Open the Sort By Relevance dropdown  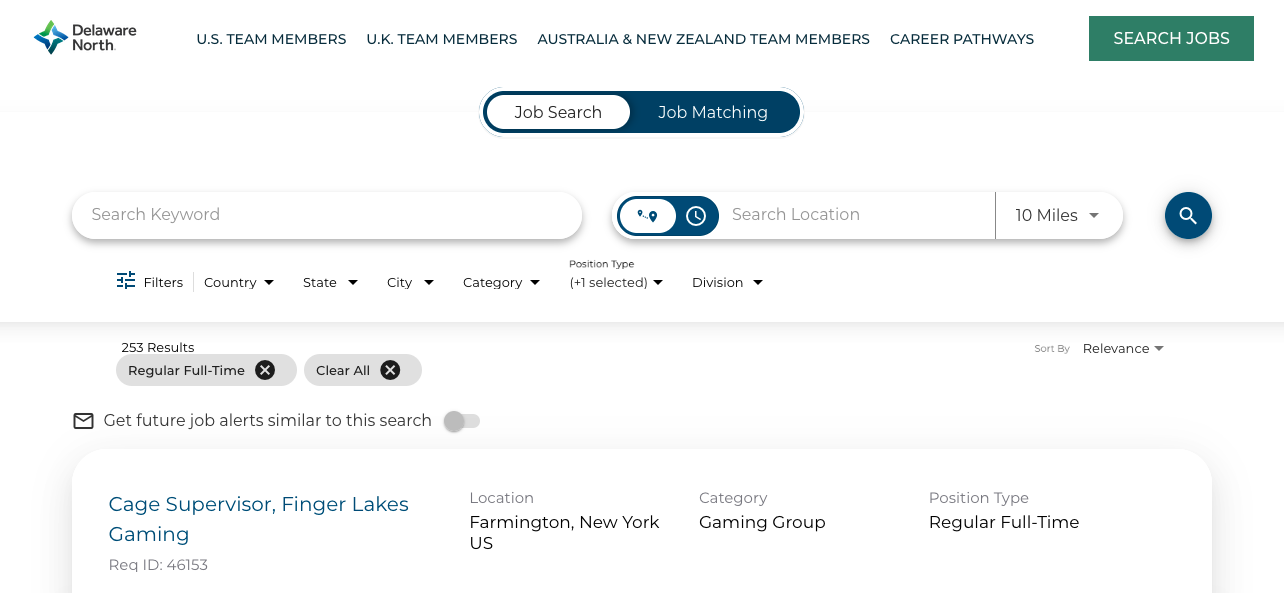point(1122,348)
